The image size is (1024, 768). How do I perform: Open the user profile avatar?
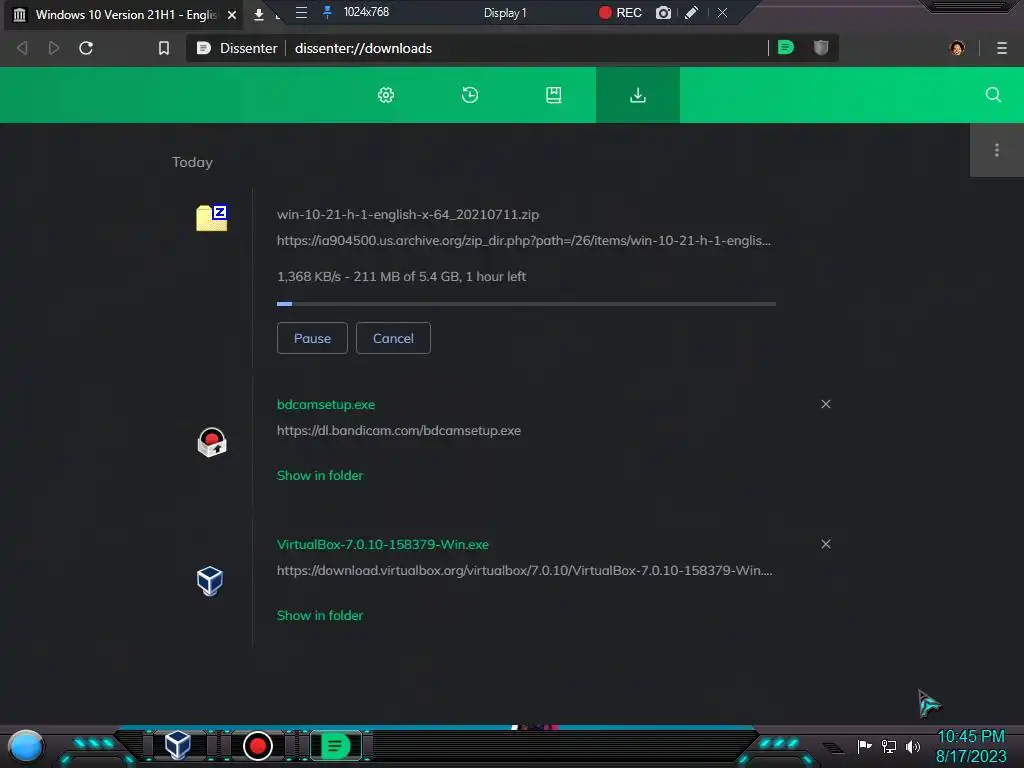(x=957, y=48)
